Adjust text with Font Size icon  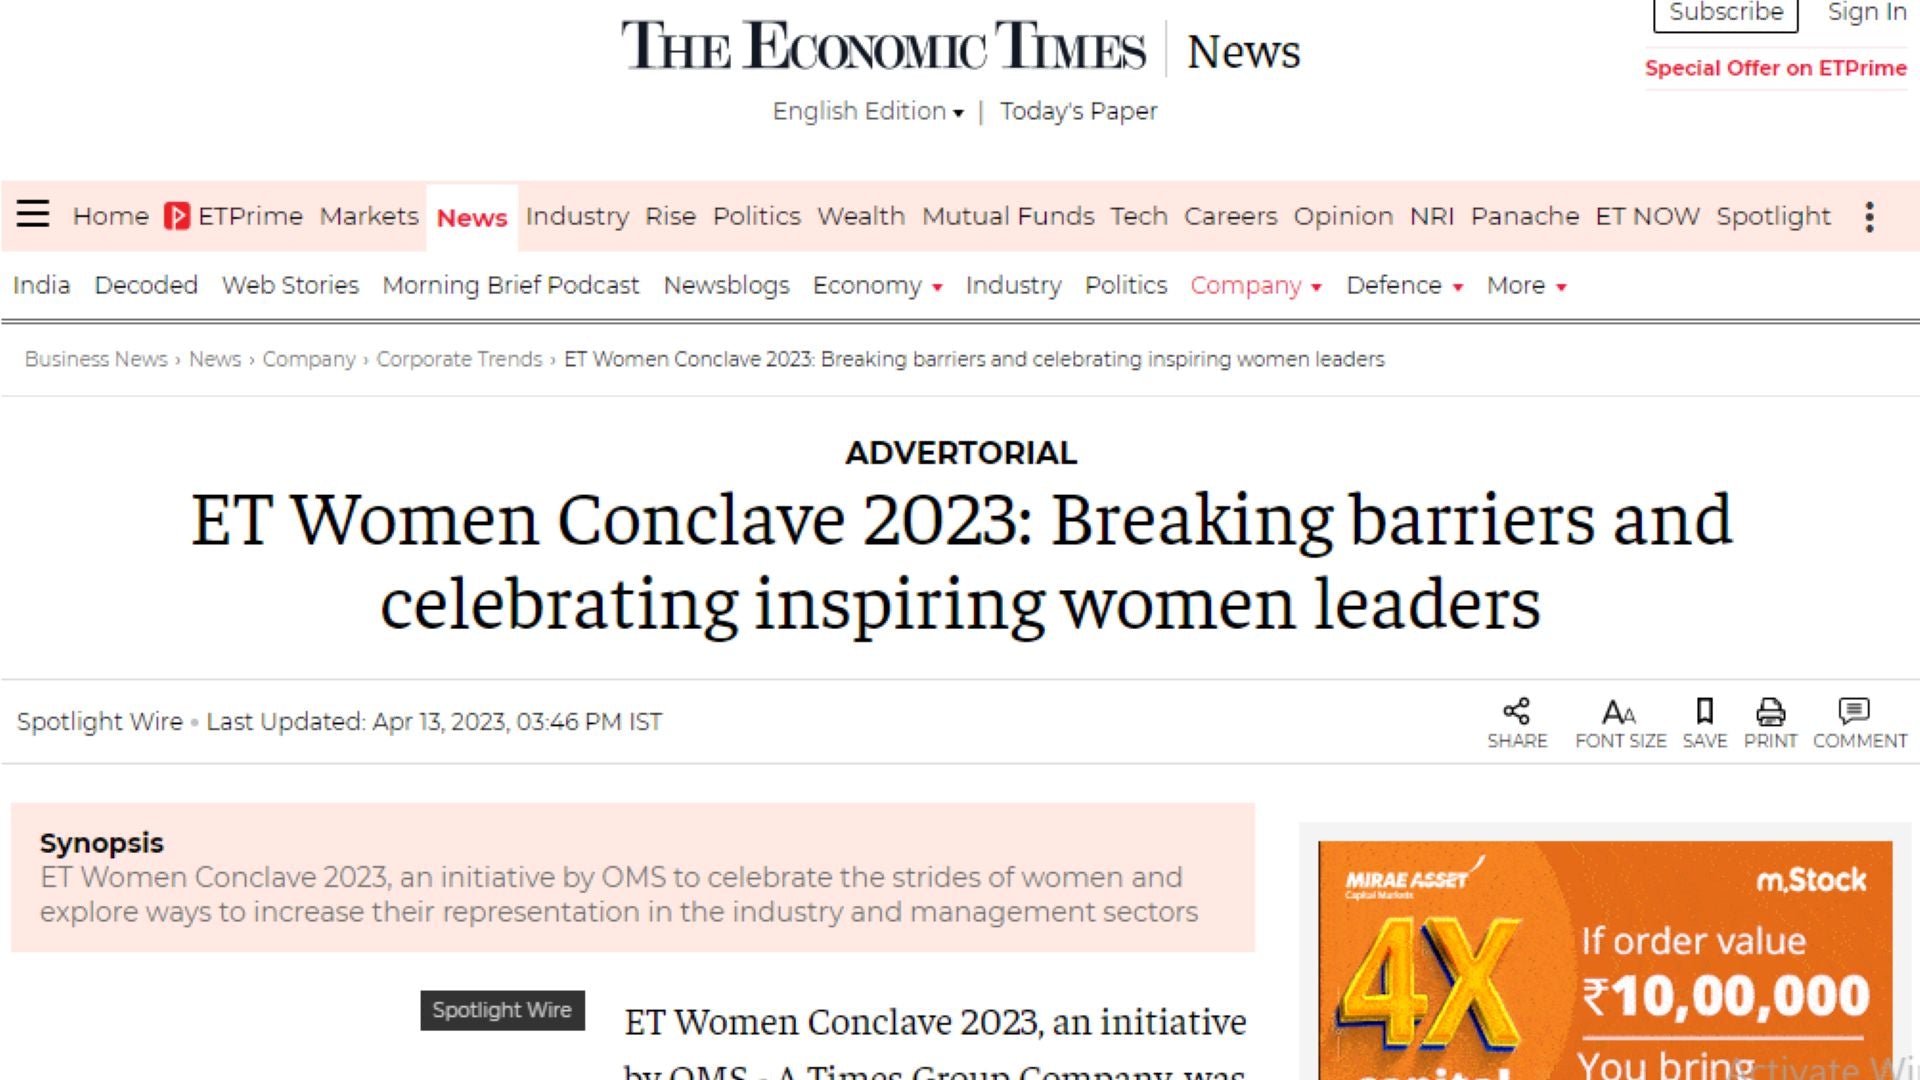click(1619, 712)
